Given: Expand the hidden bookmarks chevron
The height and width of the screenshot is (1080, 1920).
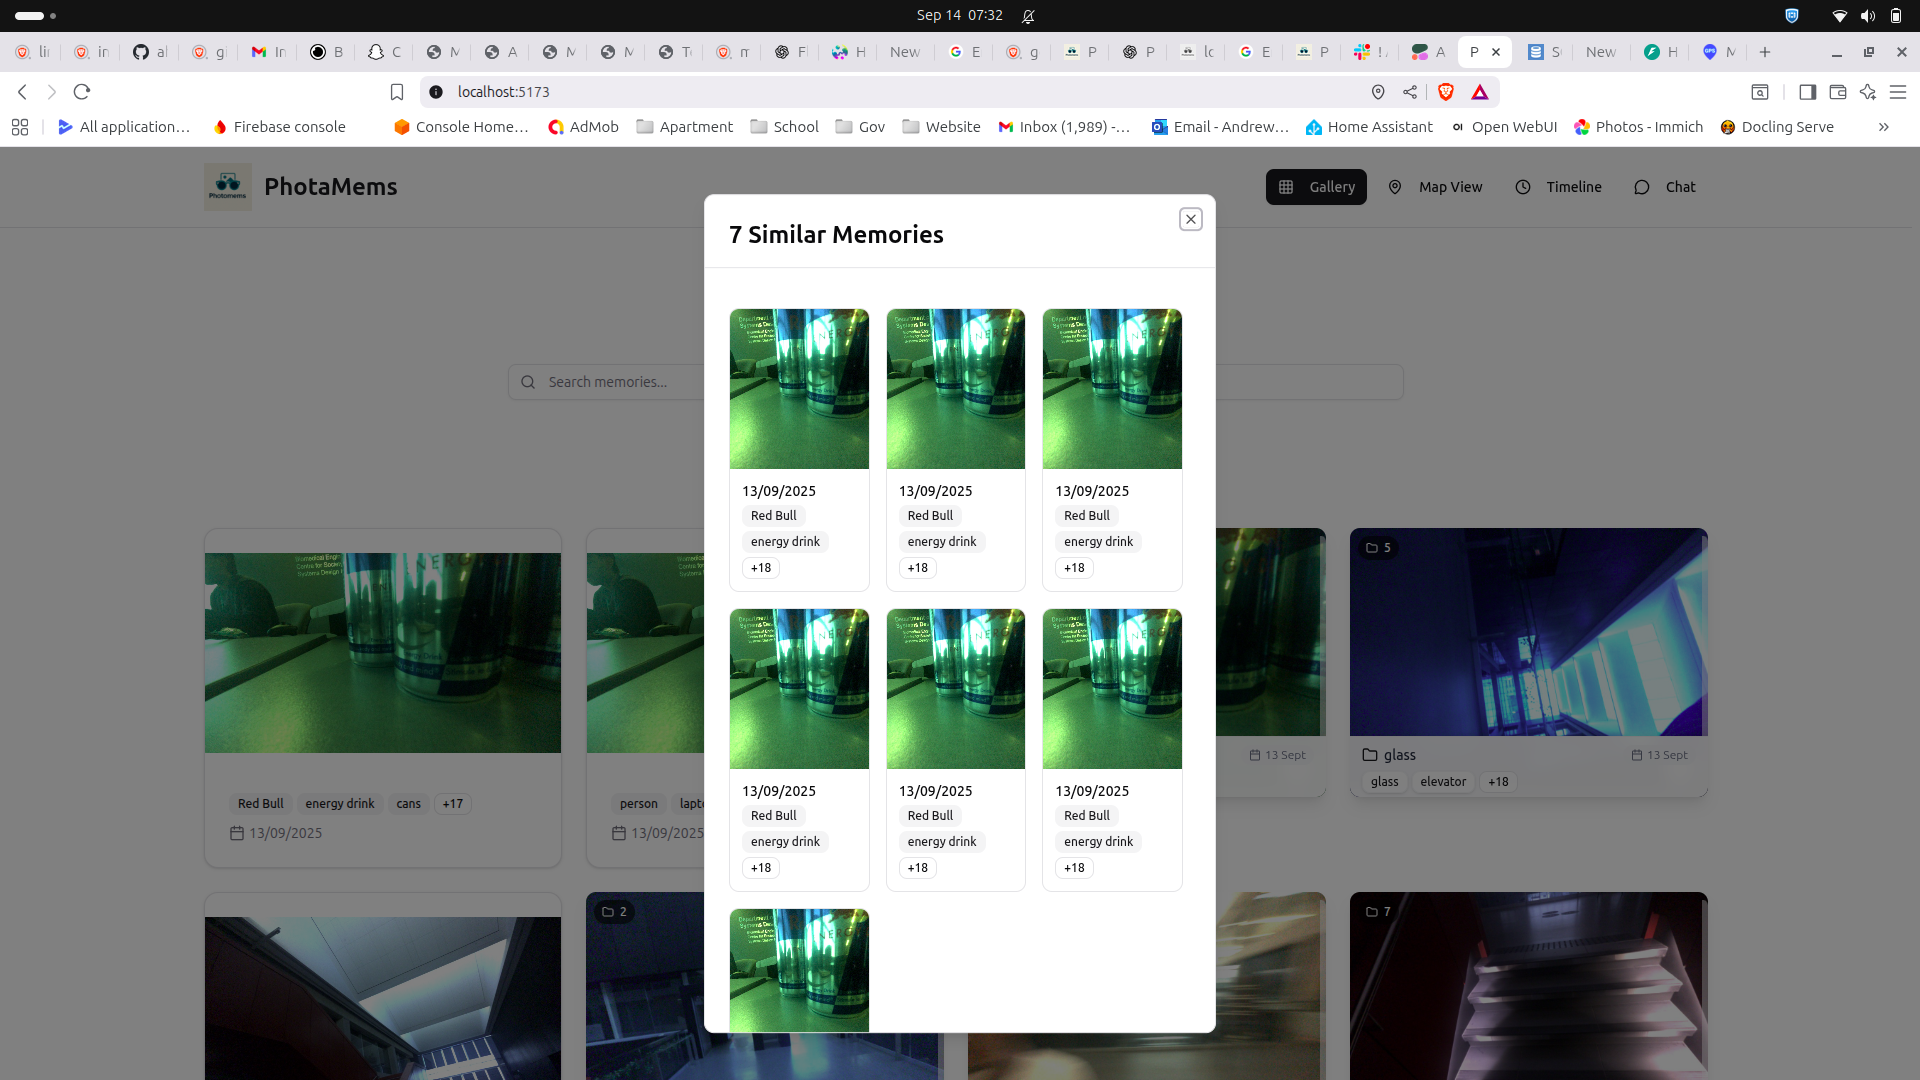Looking at the screenshot, I should [x=1883, y=127].
